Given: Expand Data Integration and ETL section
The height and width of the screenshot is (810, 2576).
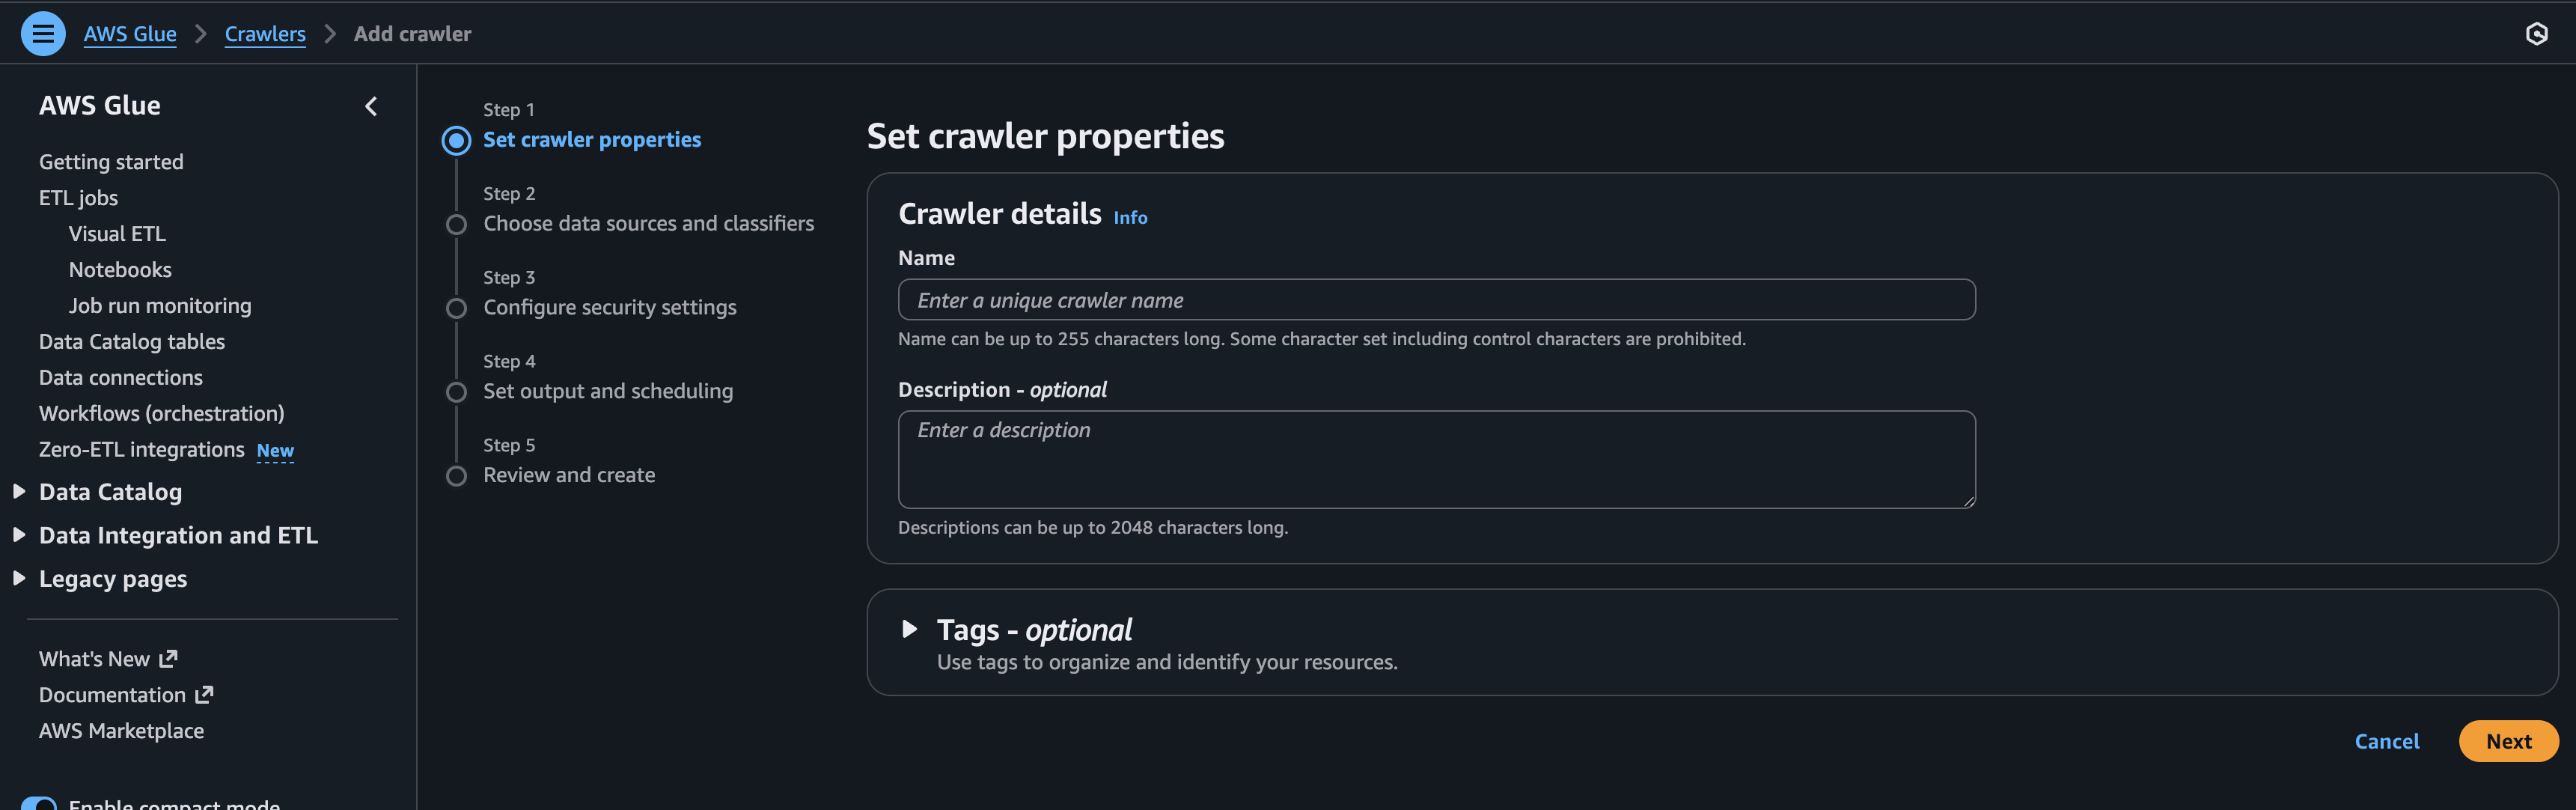Looking at the screenshot, I should pyautogui.click(x=19, y=535).
